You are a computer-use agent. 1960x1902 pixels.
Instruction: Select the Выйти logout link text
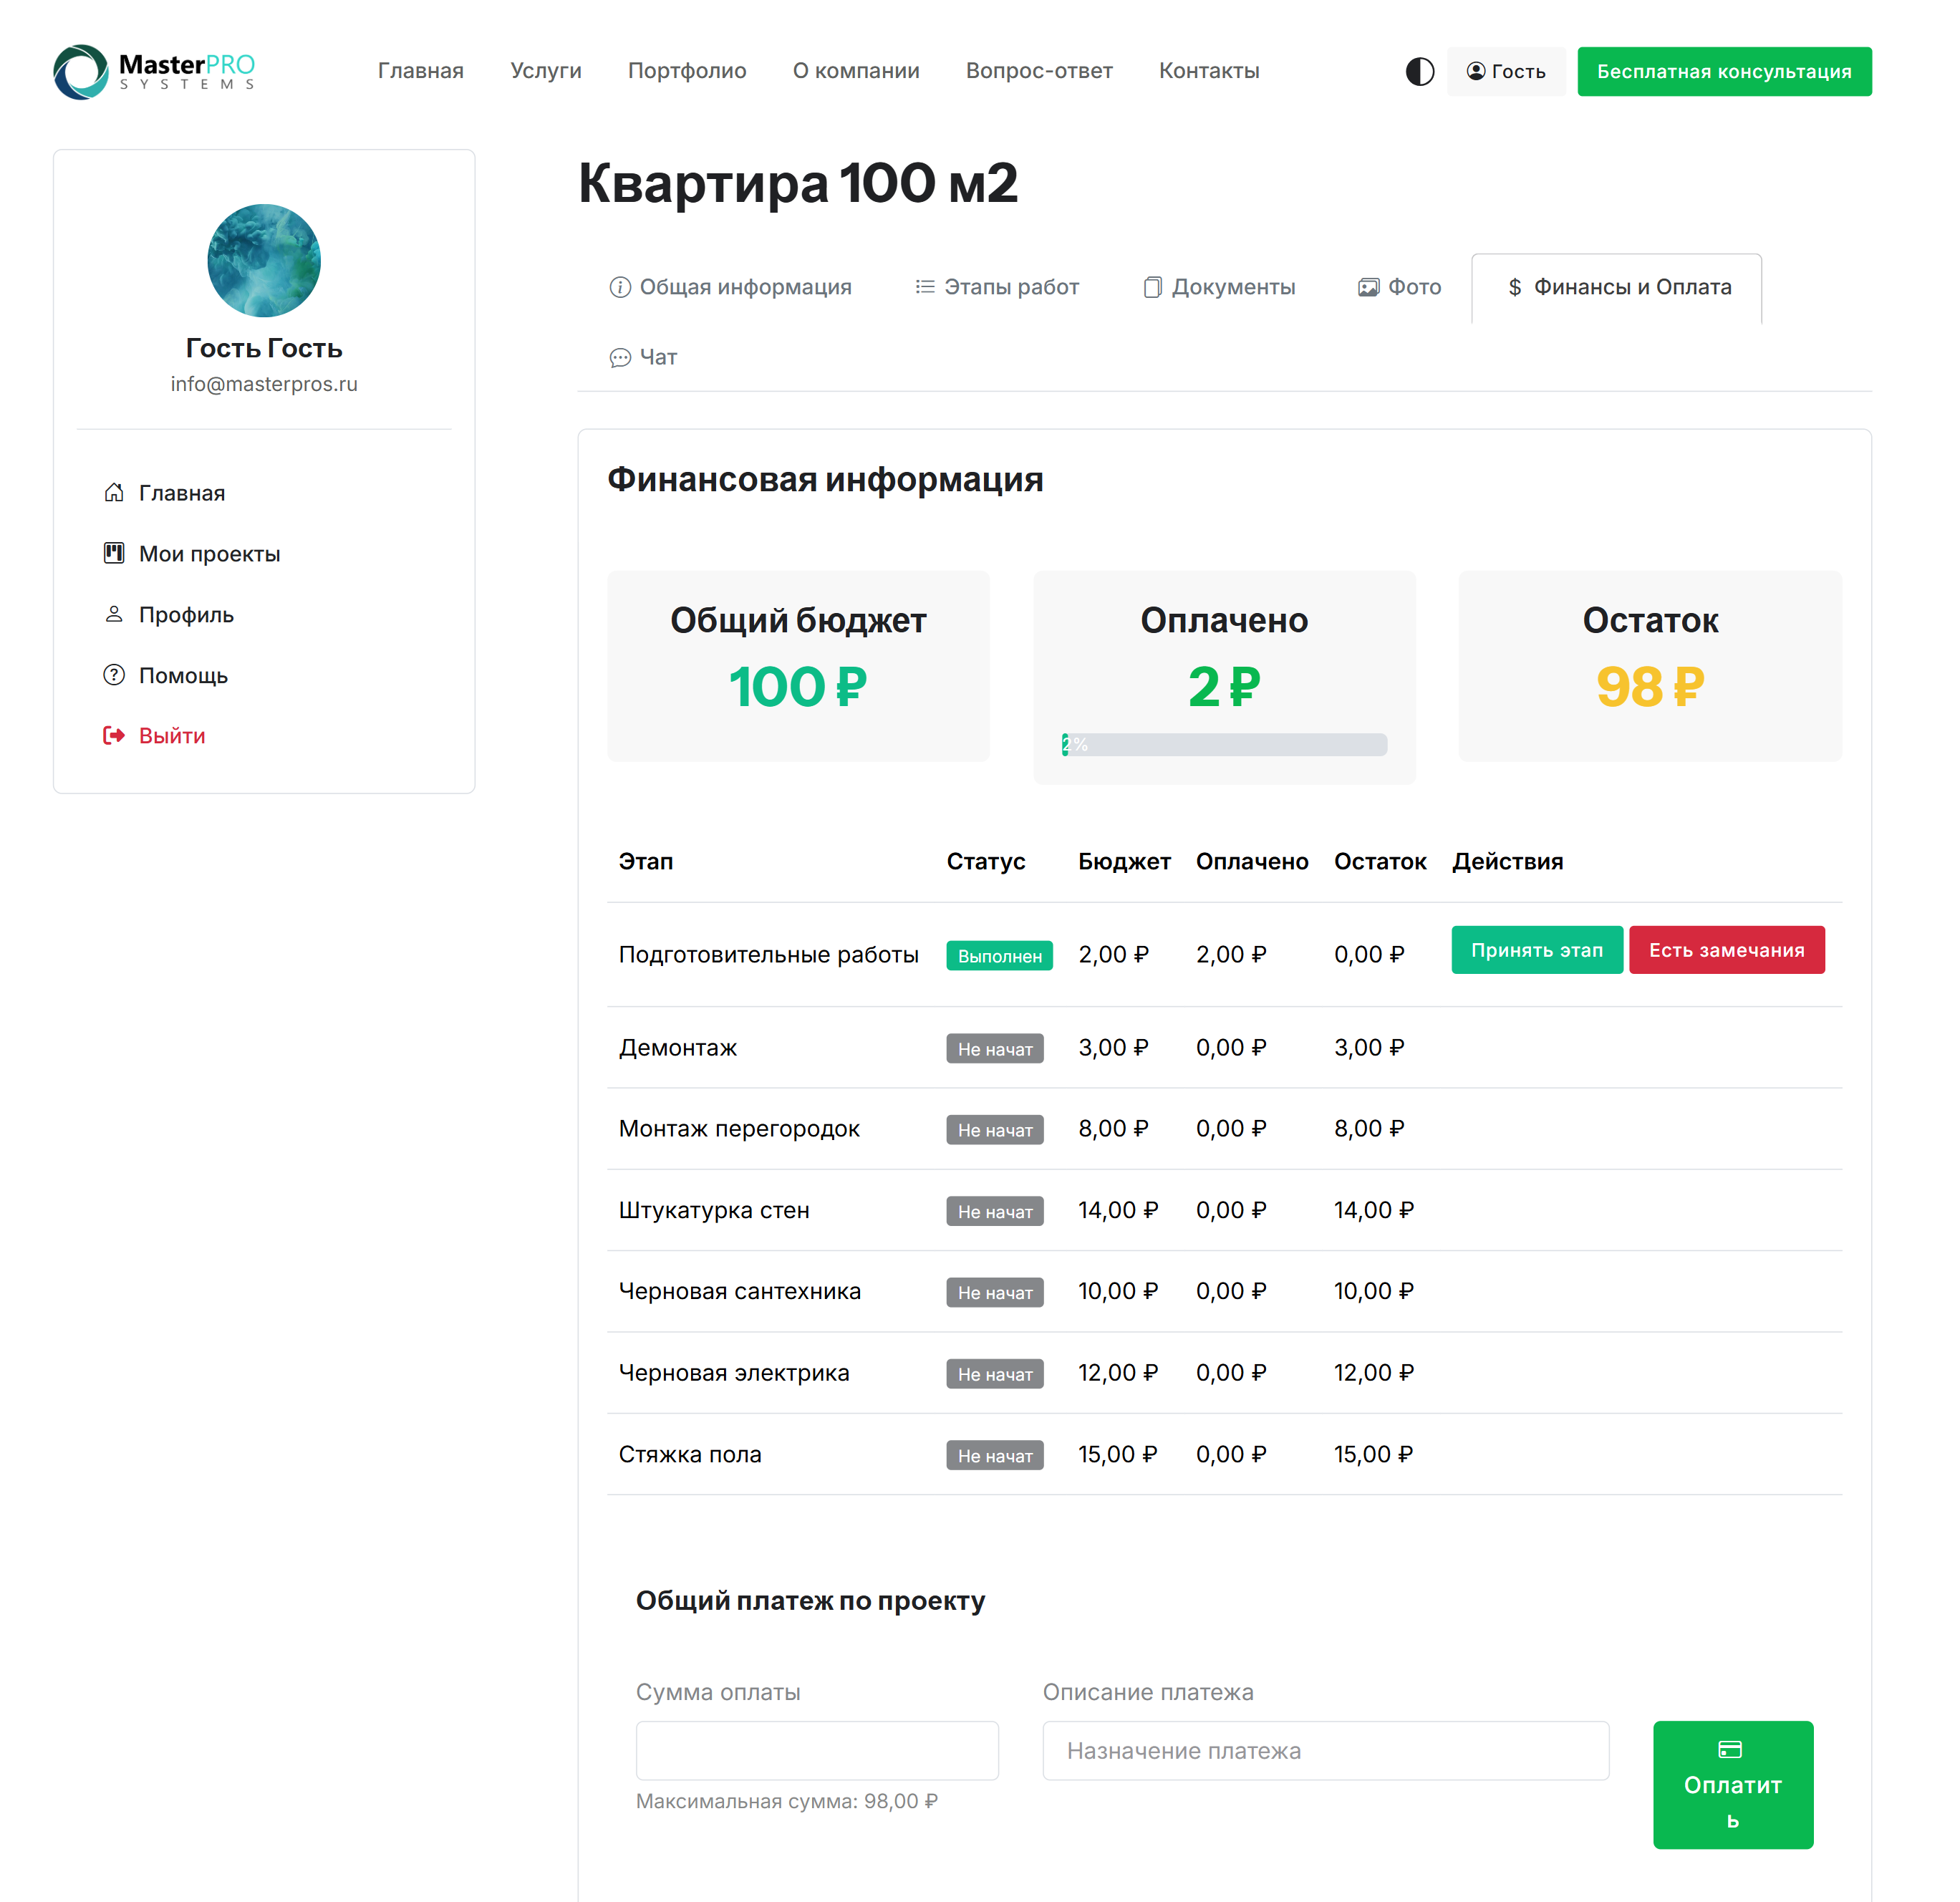[172, 736]
